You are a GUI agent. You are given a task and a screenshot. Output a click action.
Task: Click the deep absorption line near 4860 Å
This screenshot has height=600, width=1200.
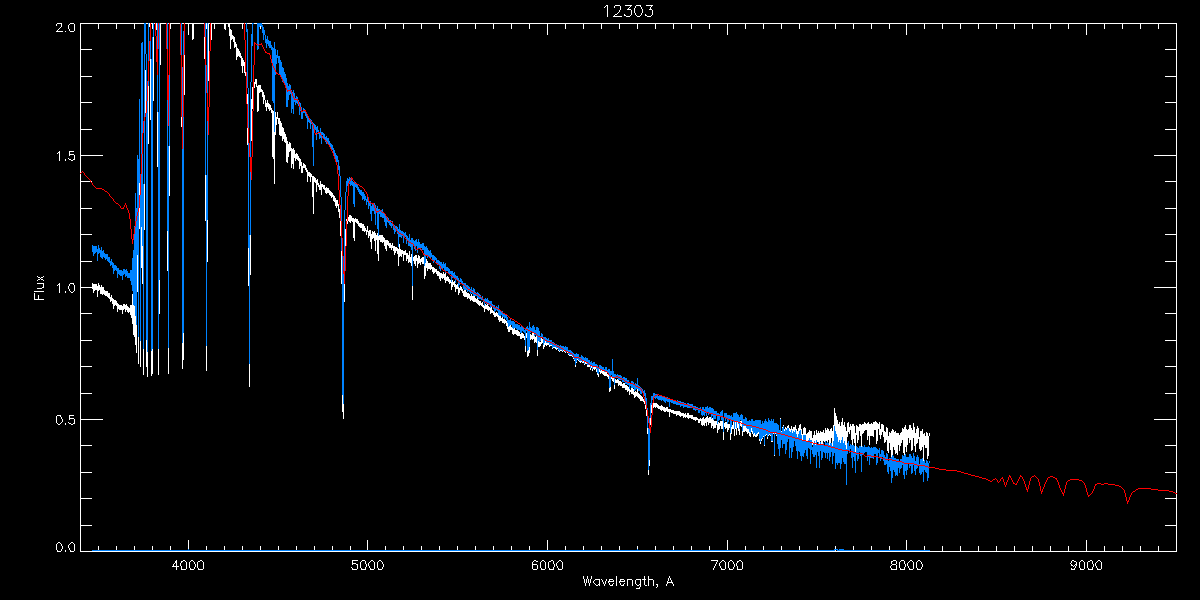(343, 300)
